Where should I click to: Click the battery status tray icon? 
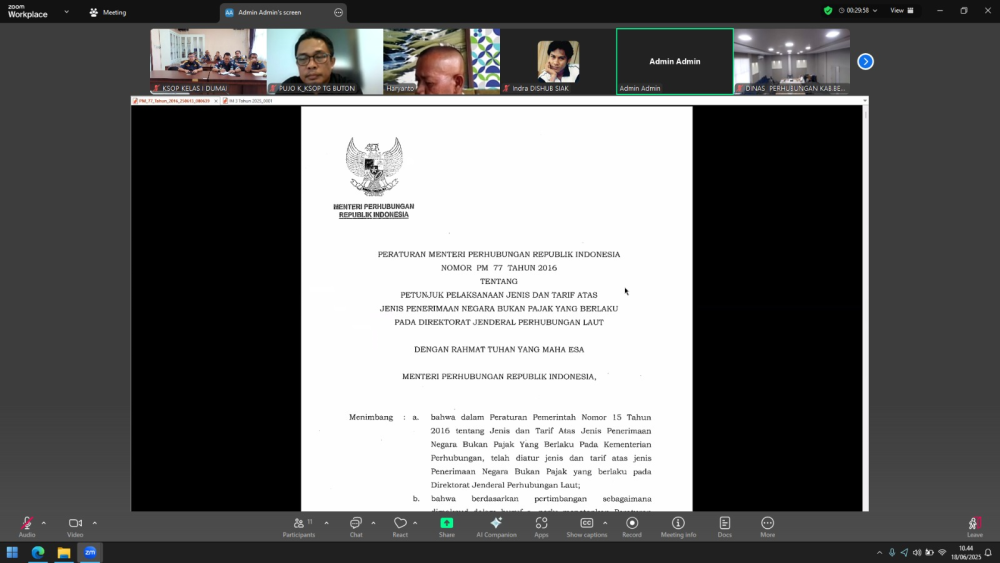point(929,553)
